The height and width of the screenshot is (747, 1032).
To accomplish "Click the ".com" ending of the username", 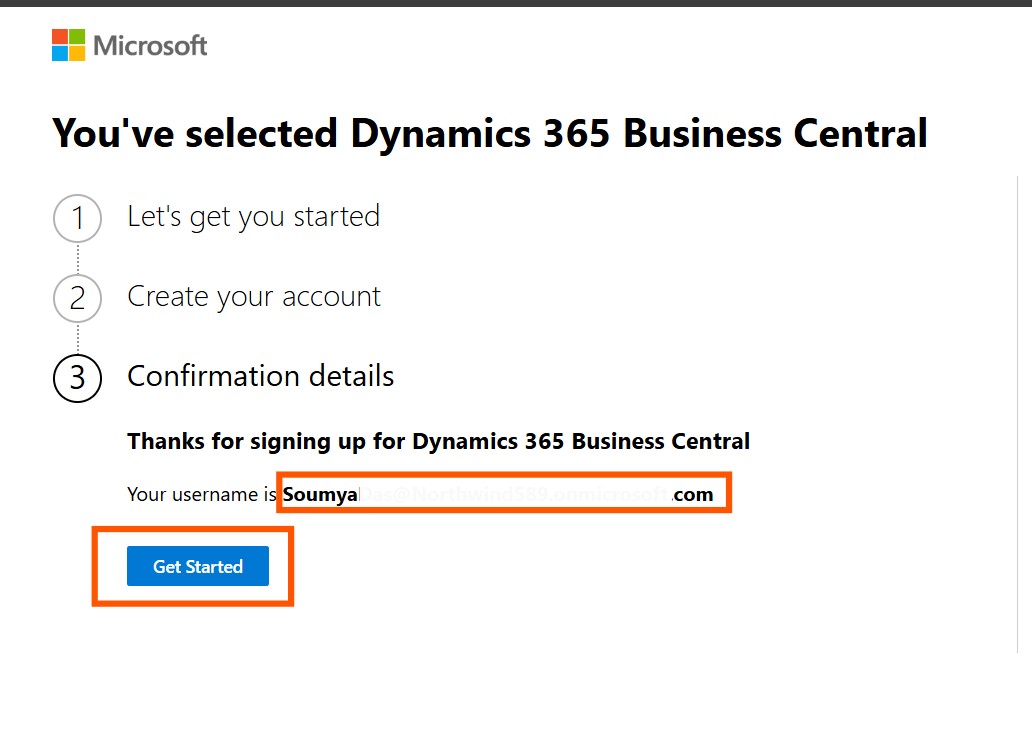I will point(693,494).
